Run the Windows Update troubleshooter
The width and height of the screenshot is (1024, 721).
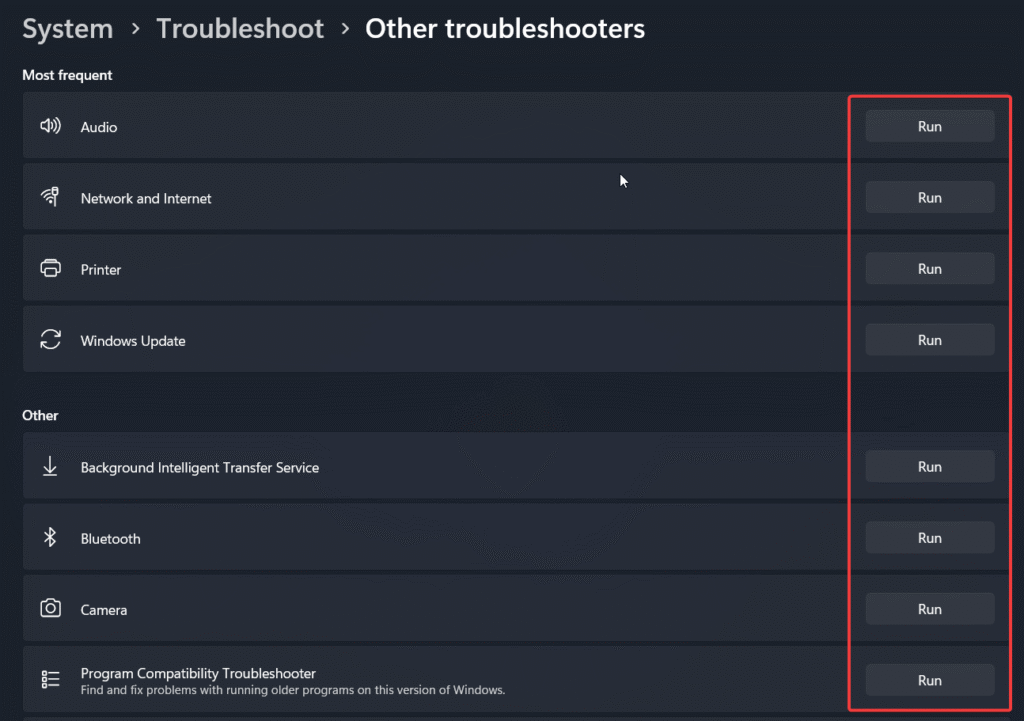point(929,340)
